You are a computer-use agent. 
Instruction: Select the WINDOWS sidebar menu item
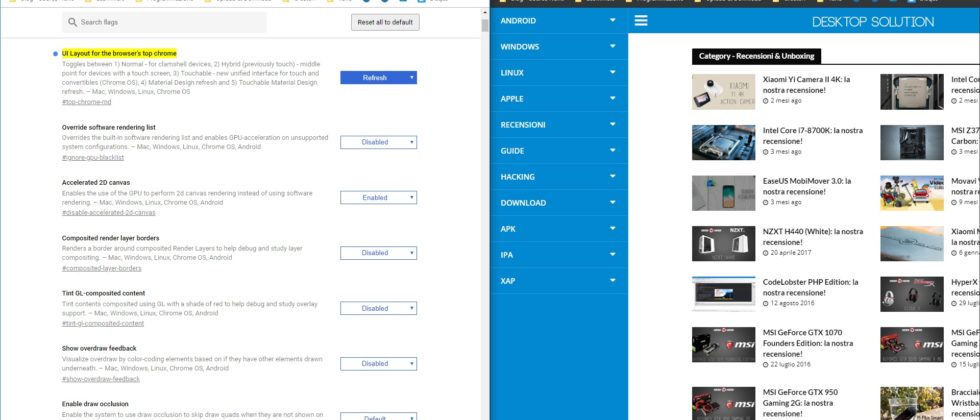coord(558,47)
